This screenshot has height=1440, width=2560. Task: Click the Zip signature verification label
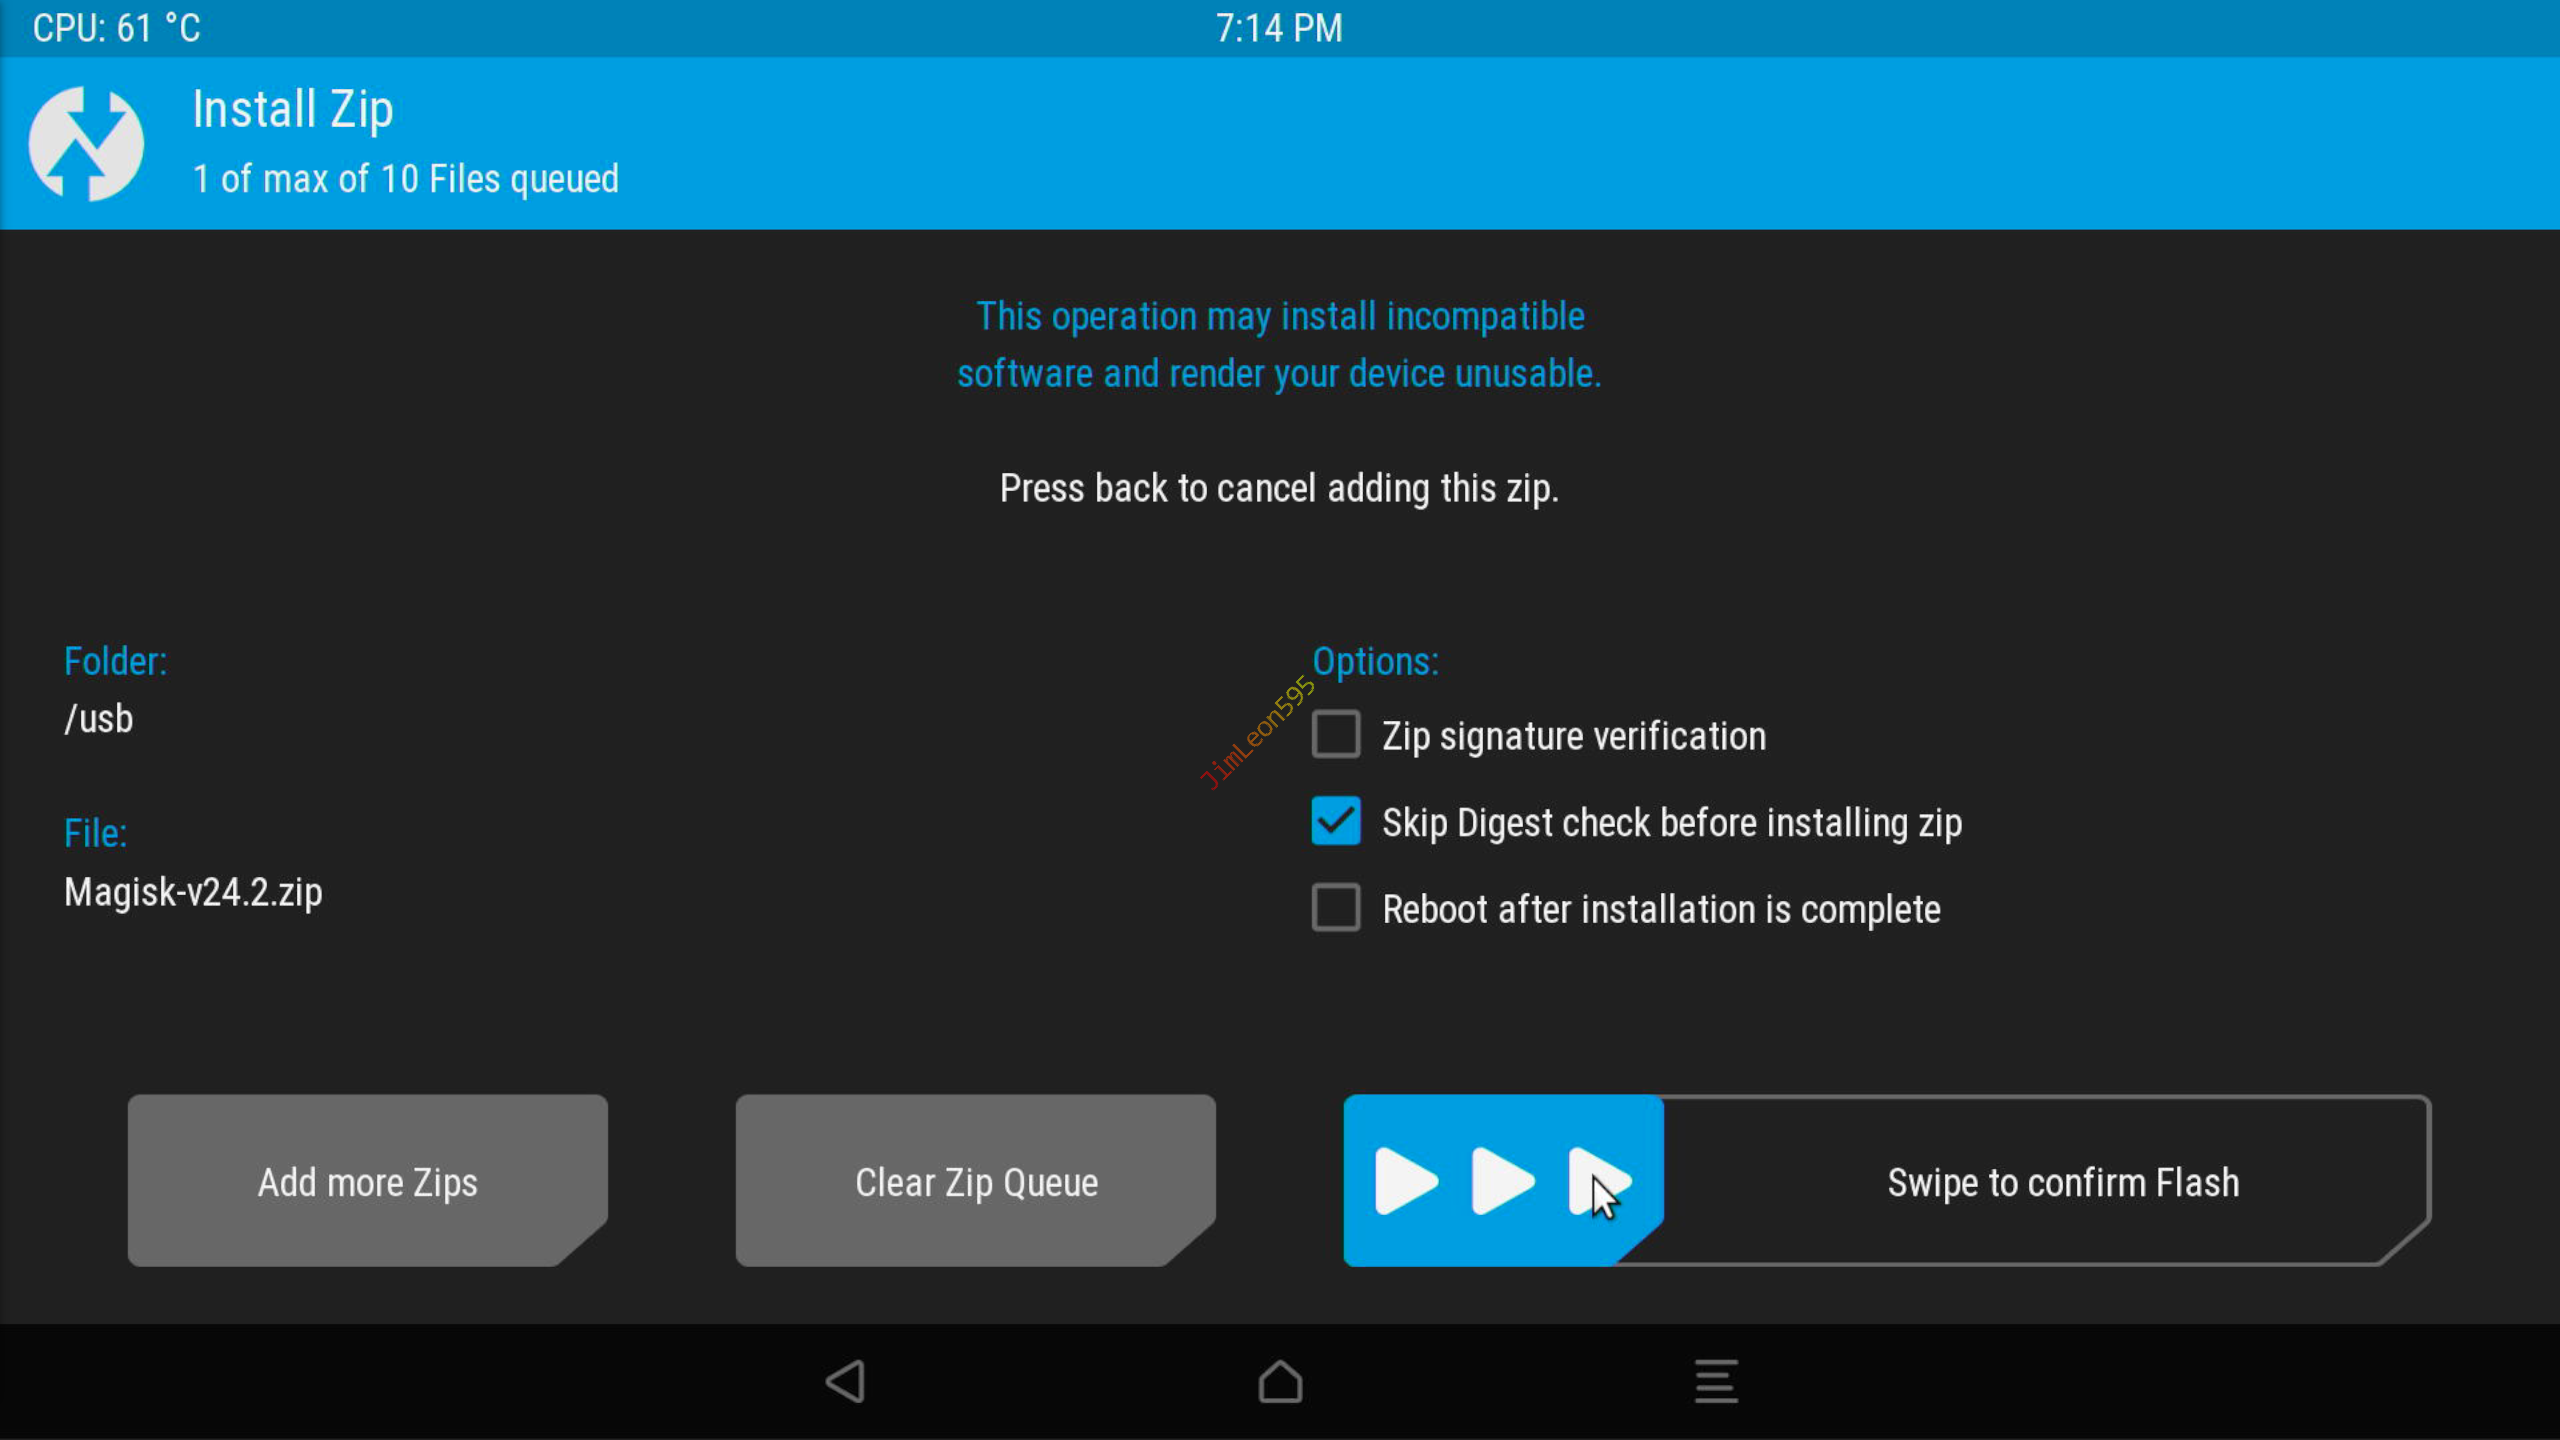coord(1573,736)
